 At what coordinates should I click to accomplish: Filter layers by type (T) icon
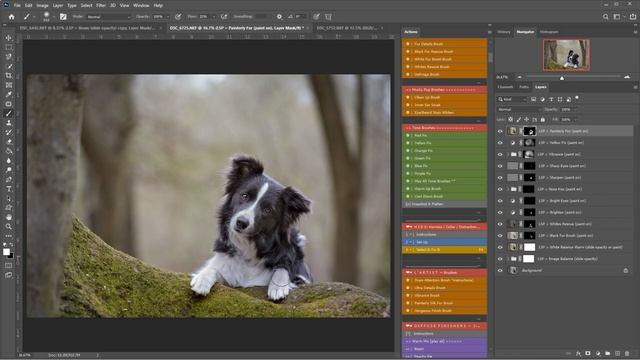click(x=551, y=99)
